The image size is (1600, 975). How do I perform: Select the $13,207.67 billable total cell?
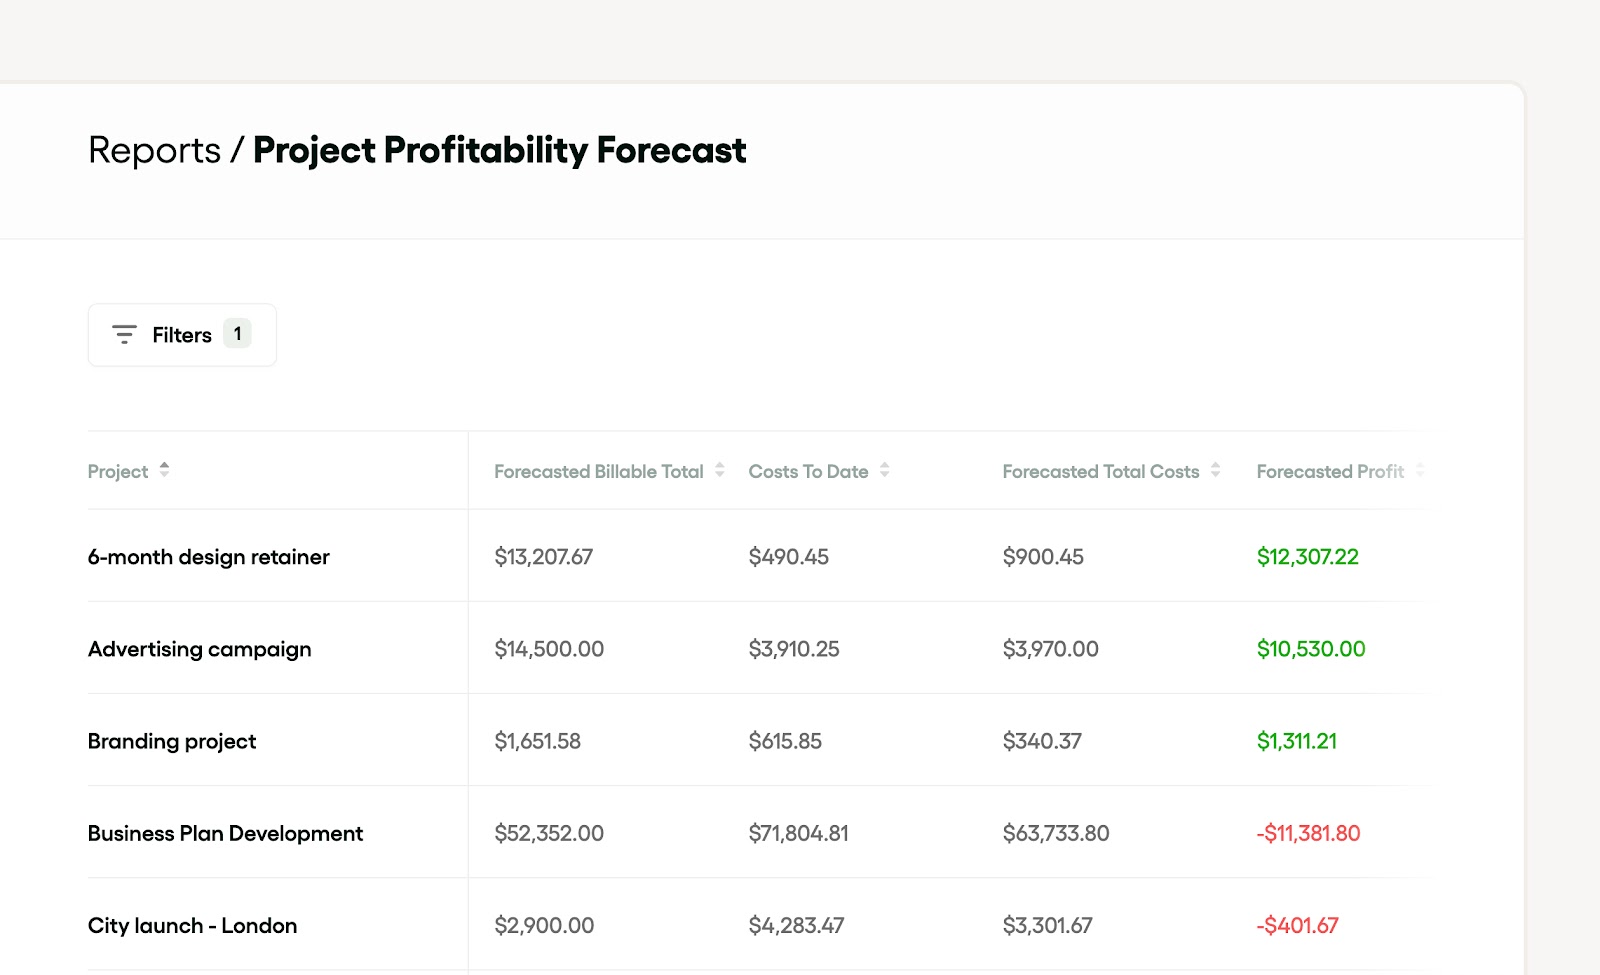click(x=544, y=557)
